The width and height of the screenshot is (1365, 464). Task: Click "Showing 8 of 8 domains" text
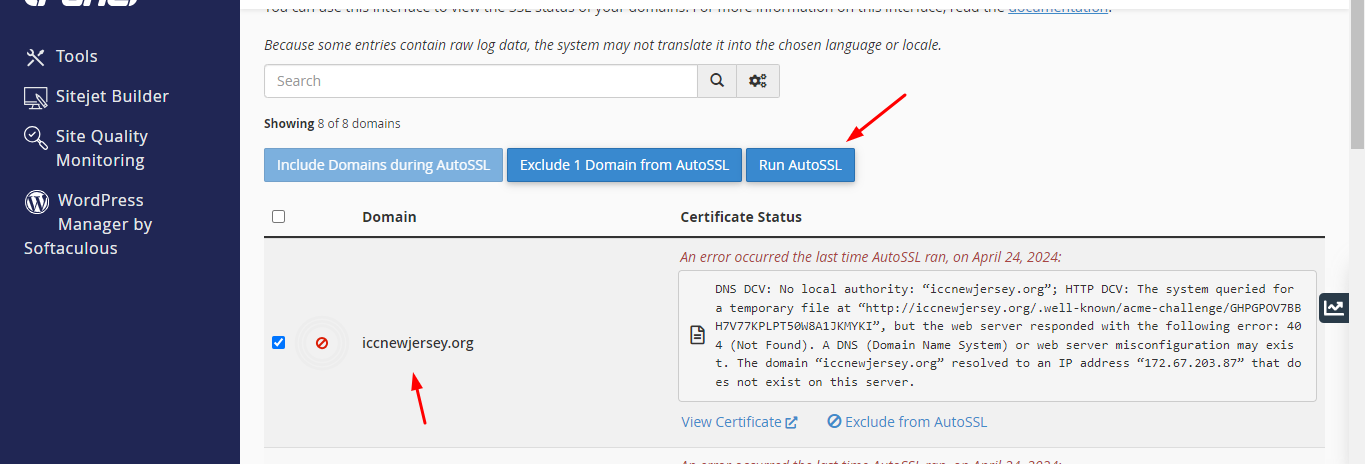click(x=332, y=124)
